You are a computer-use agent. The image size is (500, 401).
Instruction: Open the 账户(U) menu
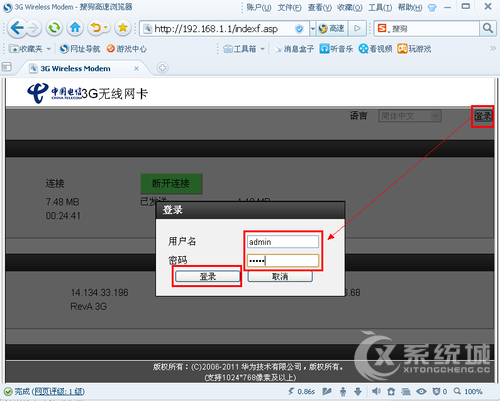coord(258,7)
